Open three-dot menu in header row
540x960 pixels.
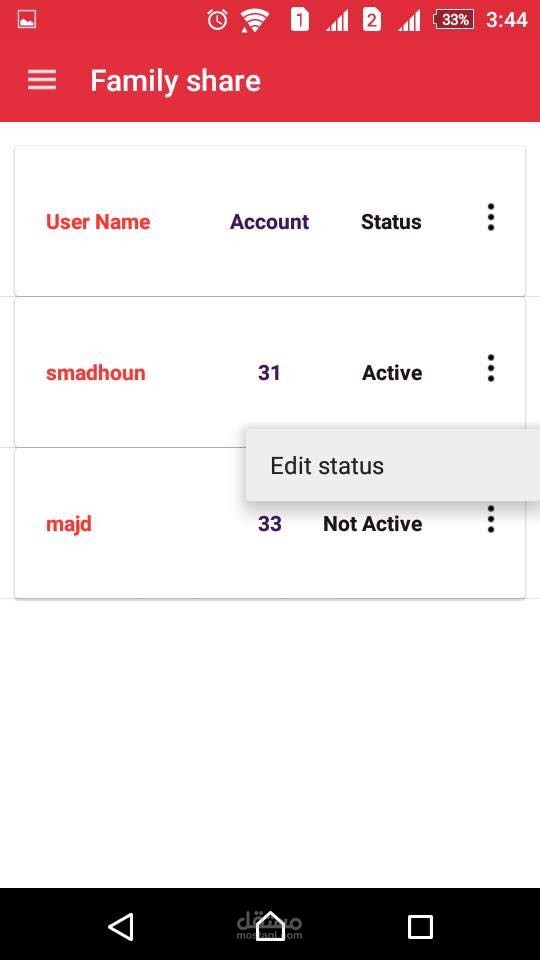click(x=490, y=217)
